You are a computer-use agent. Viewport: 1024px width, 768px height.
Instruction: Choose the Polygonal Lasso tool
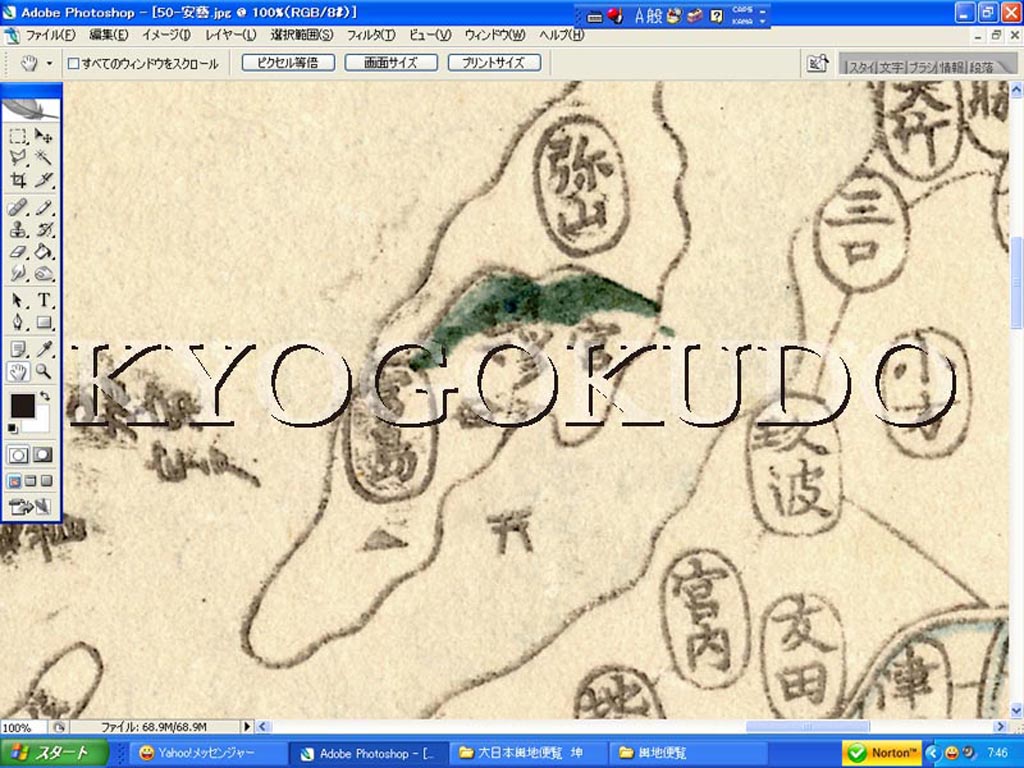(18, 157)
